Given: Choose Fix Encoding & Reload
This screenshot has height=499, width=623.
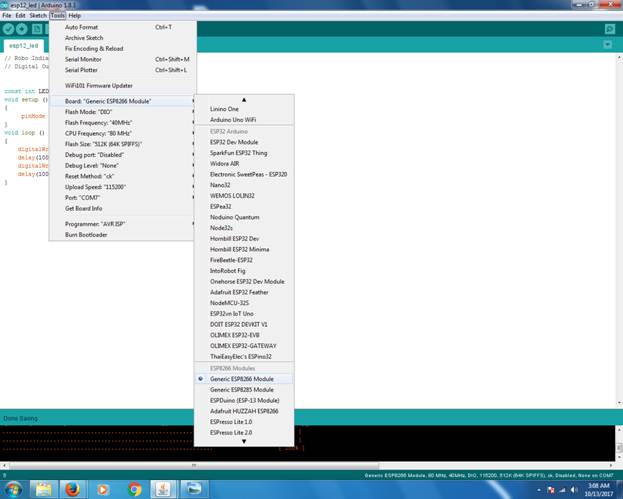Looking at the screenshot, I should [122, 48].
